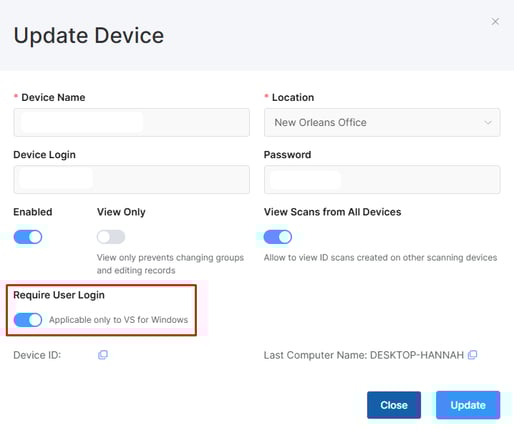Turn on the View Only switch
The width and height of the screenshot is (514, 433).
[111, 237]
